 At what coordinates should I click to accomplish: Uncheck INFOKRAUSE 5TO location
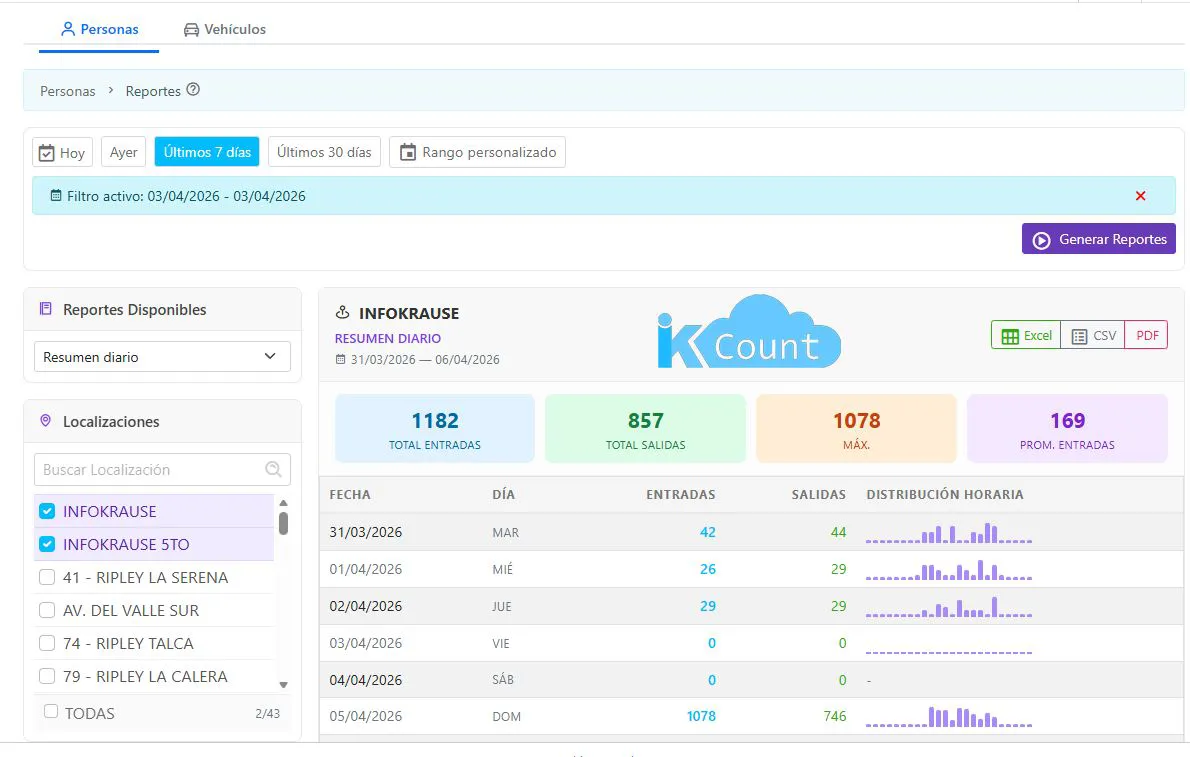pos(46,545)
